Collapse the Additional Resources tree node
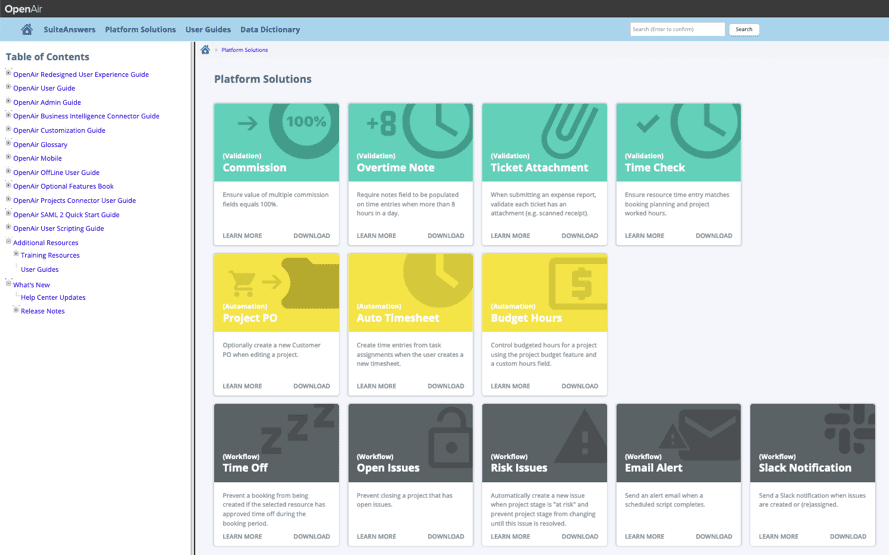The height and width of the screenshot is (555, 889). [9, 241]
